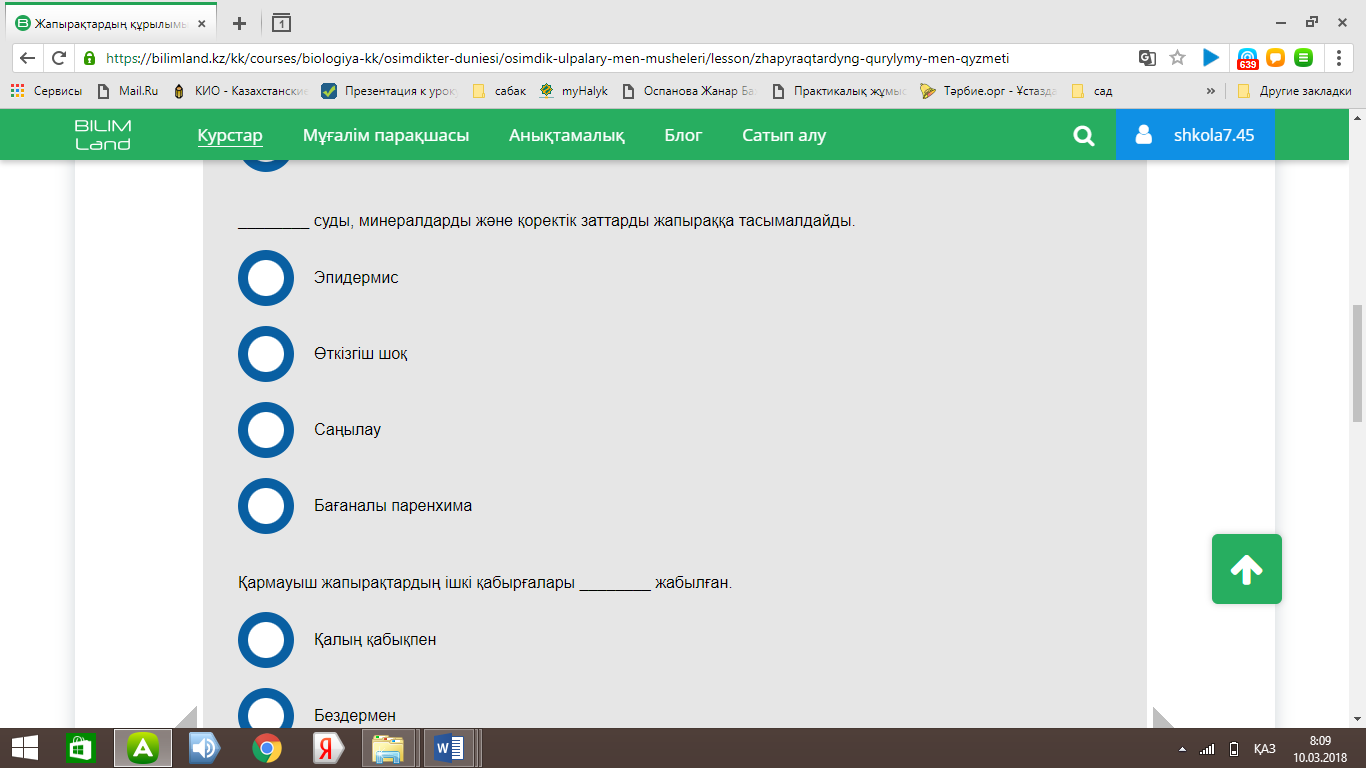This screenshot has width=1366, height=768.
Task: Select the Жапырақтардың құрылымы browser tab
Action: click(110, 23)
